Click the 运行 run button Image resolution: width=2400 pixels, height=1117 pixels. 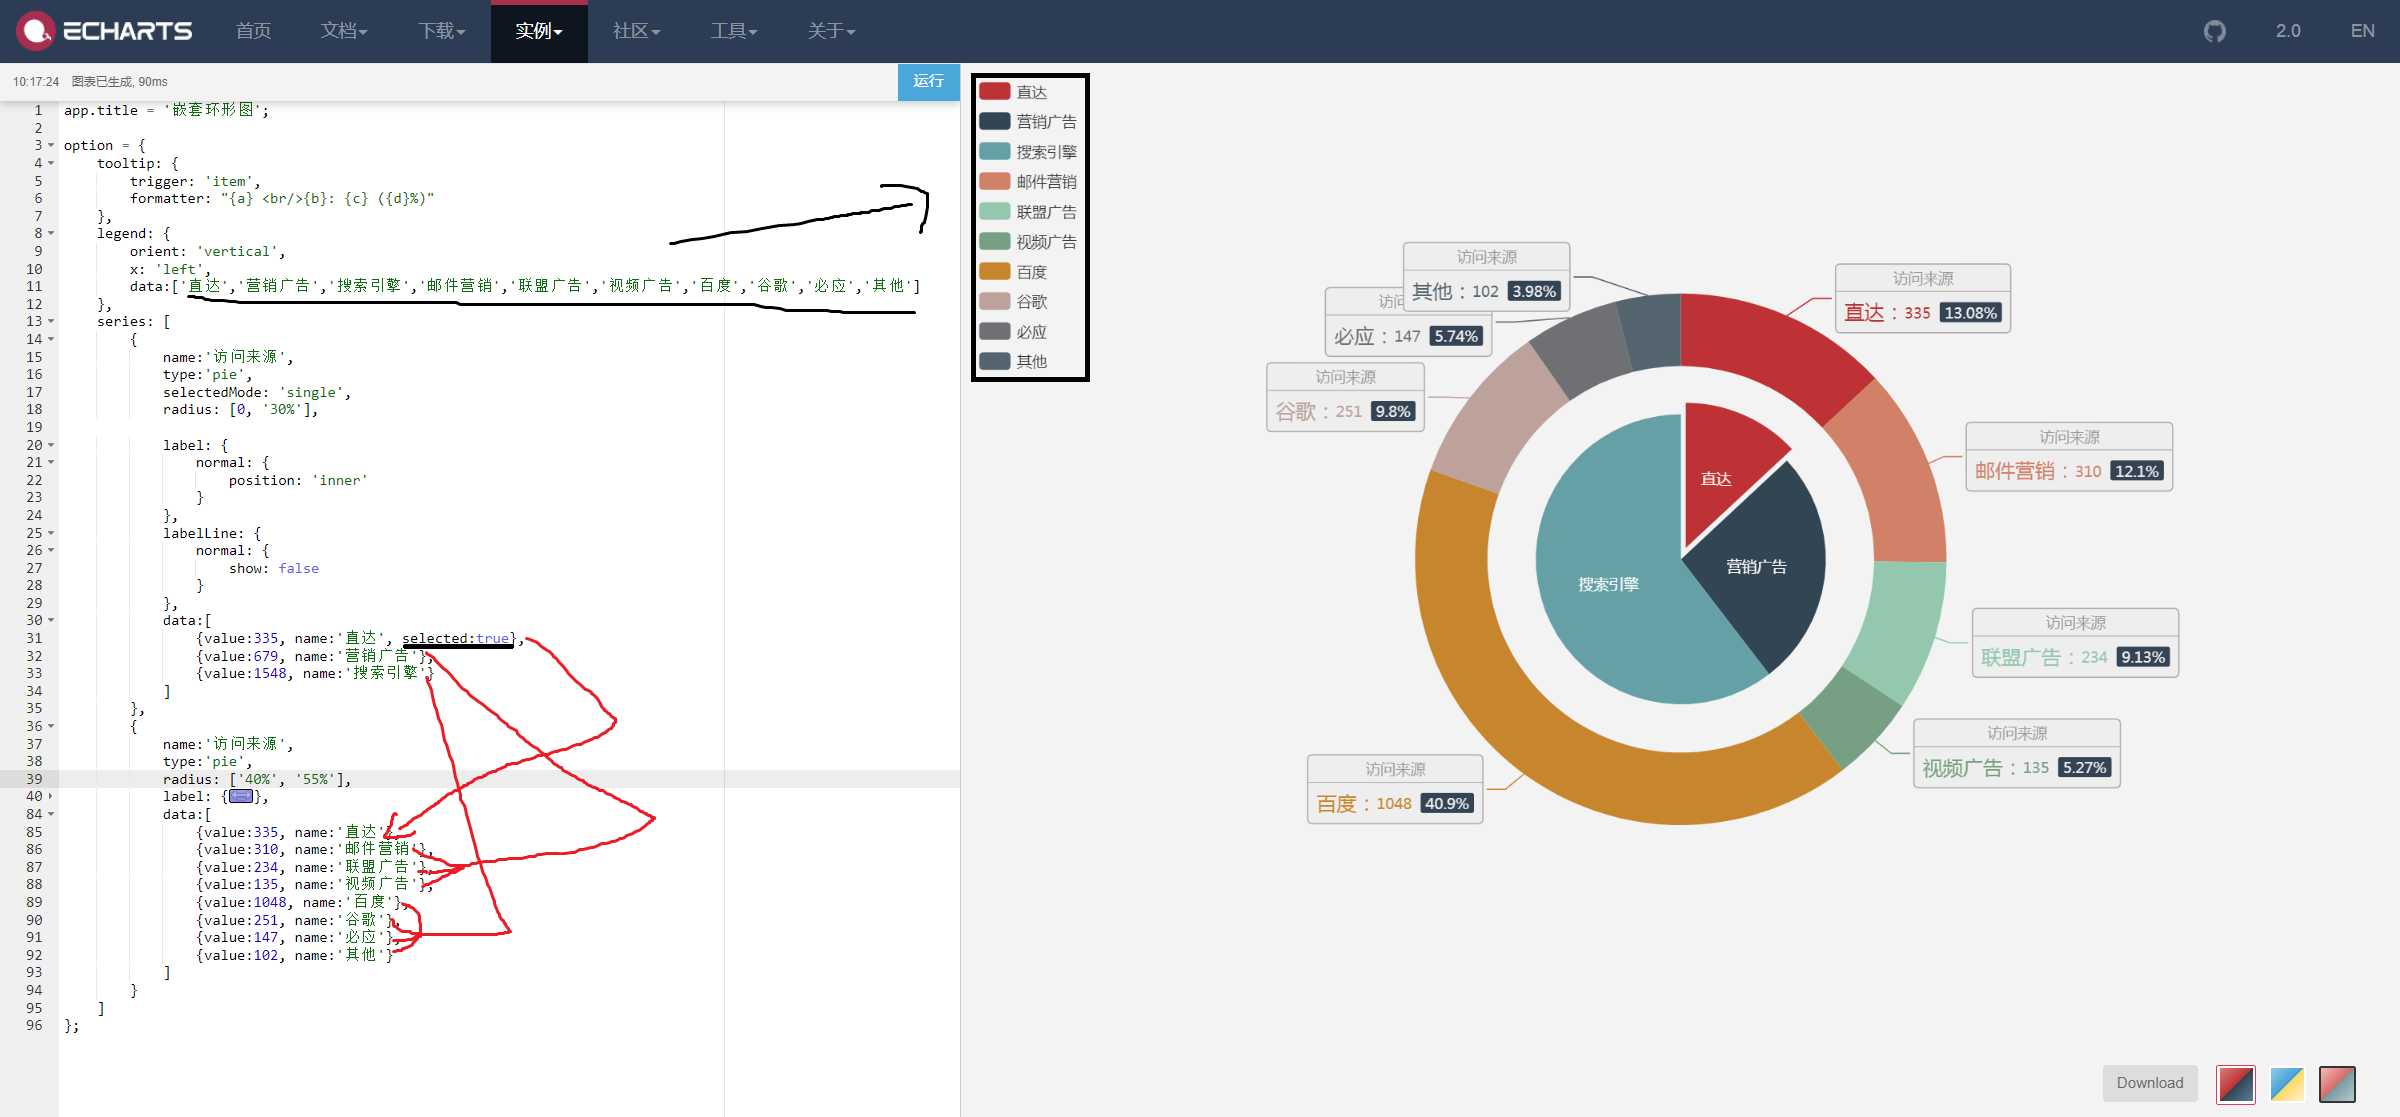[928, 81]
